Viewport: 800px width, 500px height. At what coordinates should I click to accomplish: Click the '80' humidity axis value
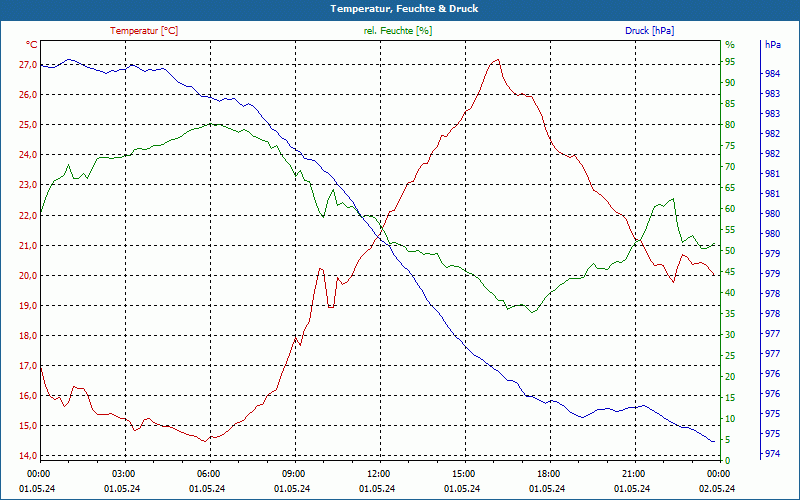730,125
